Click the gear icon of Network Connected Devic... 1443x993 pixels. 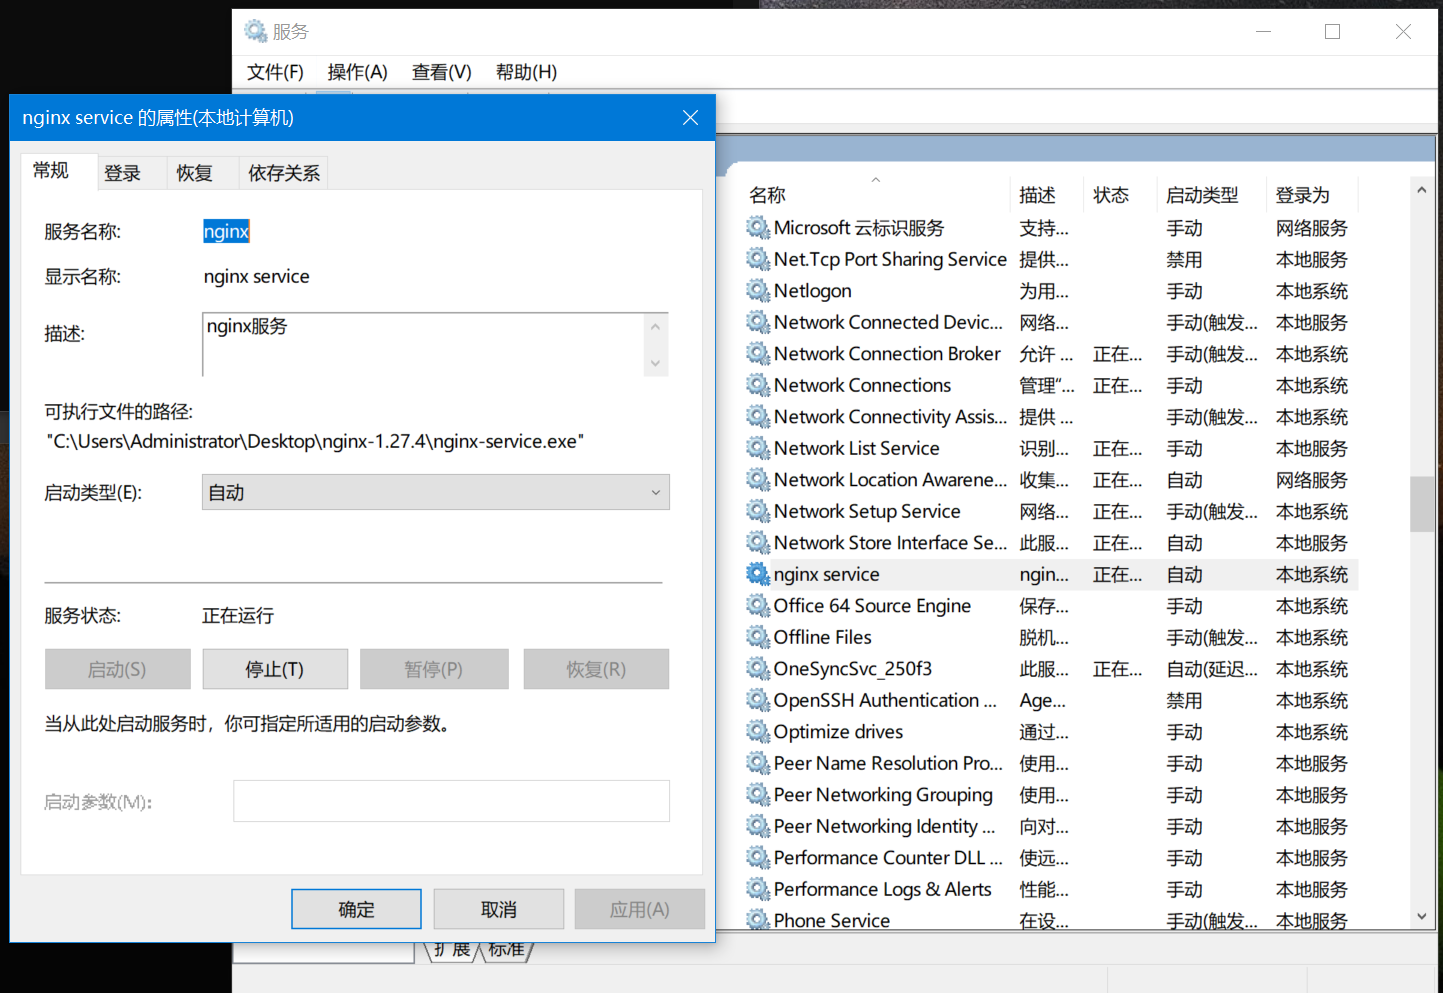click(758, 322)
